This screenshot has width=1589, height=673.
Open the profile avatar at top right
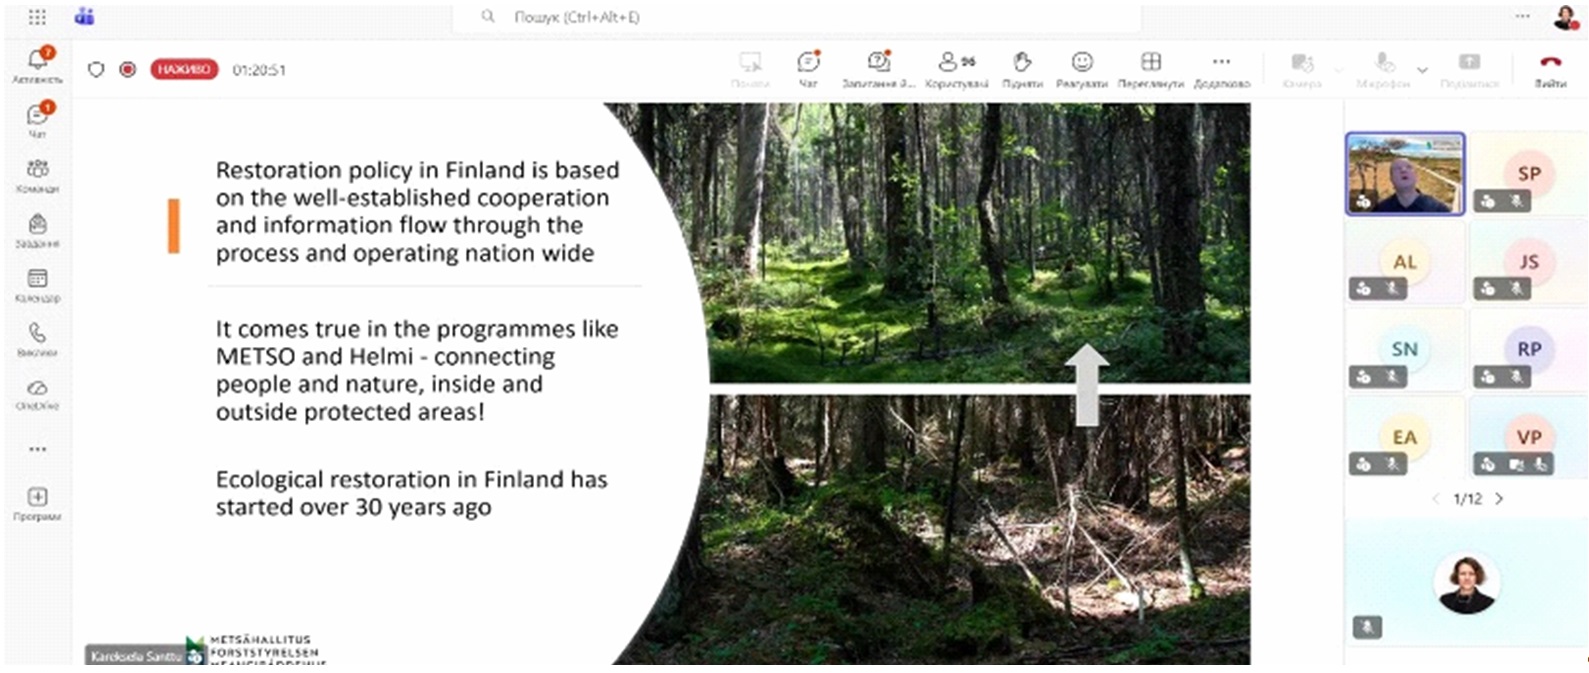1565,17
